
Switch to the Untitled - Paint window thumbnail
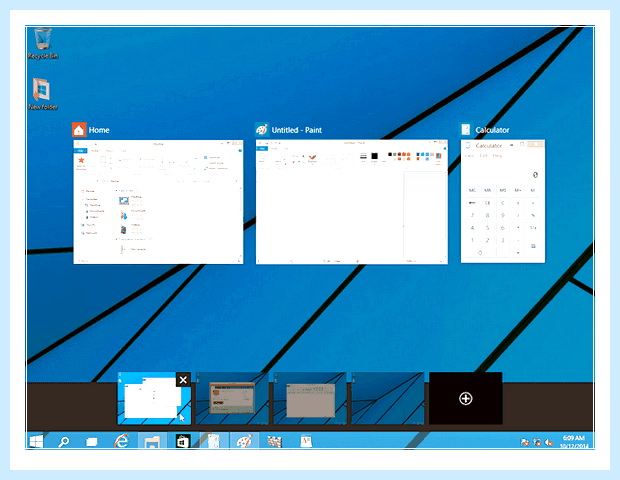click(x=352, y=202)
